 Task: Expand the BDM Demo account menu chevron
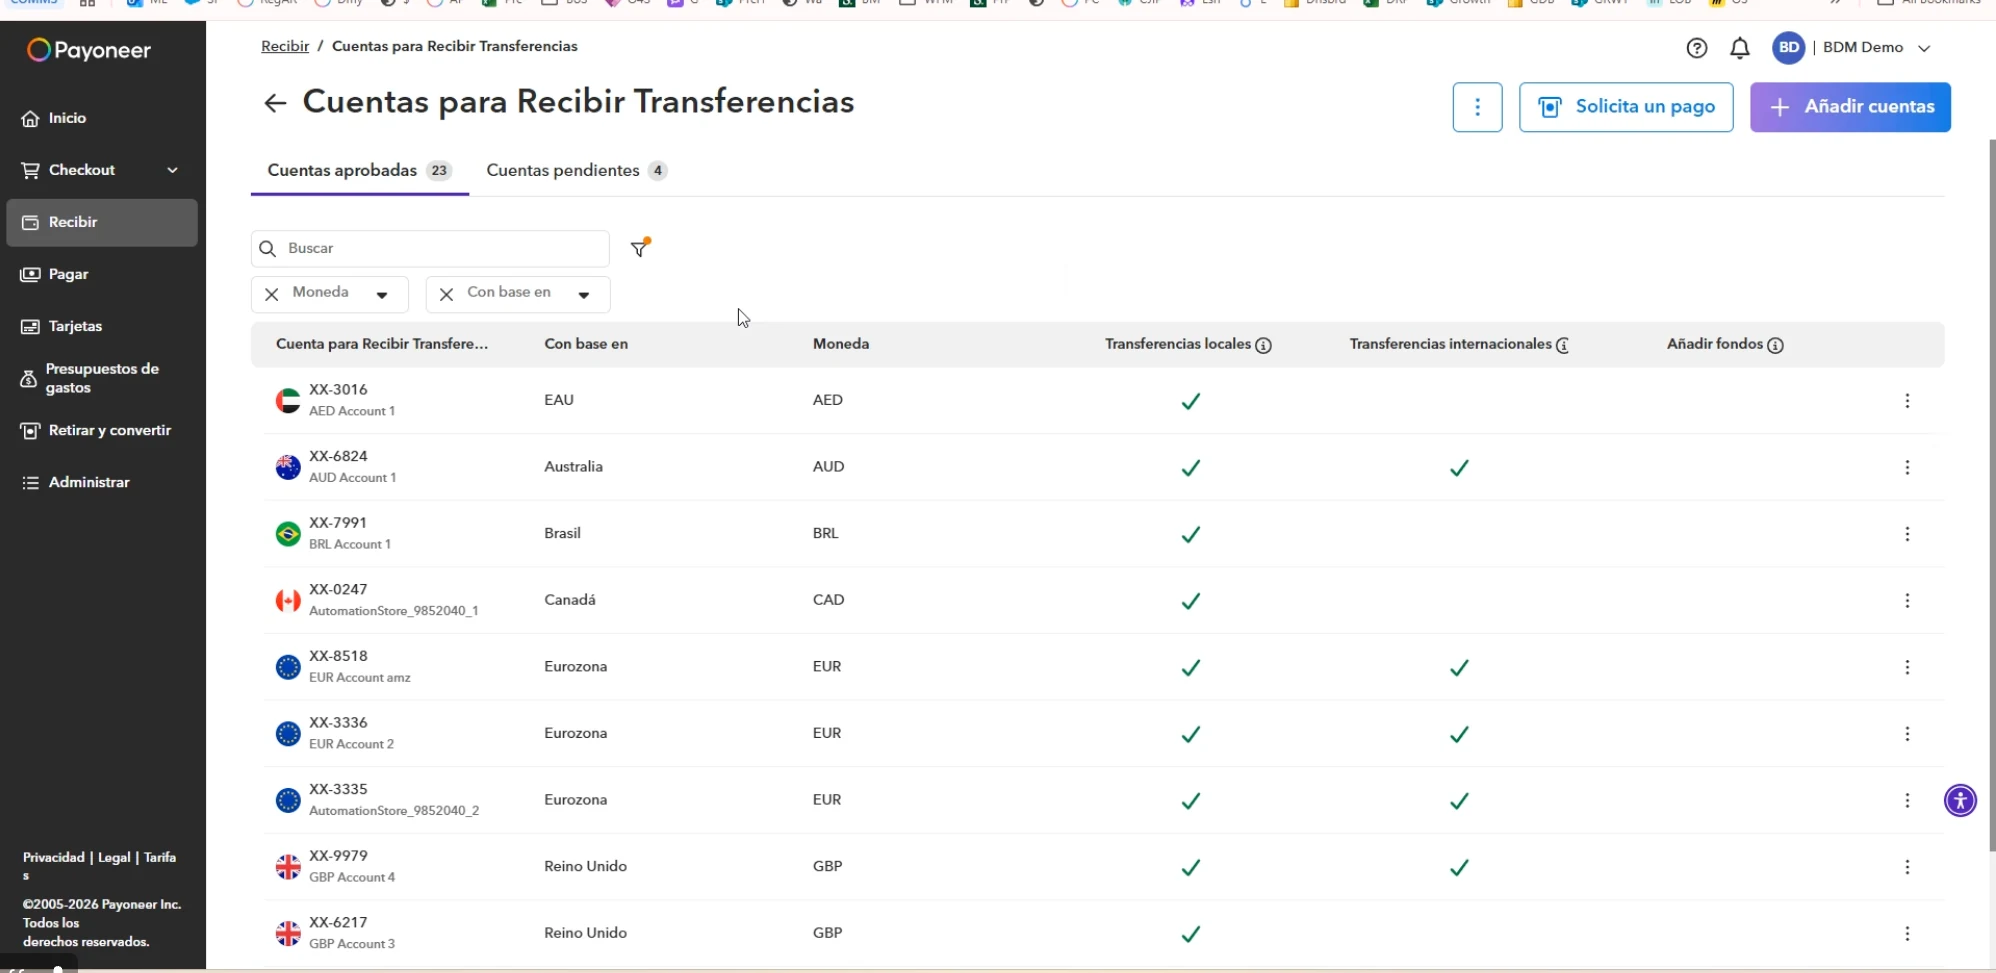tap(1924, 48)
